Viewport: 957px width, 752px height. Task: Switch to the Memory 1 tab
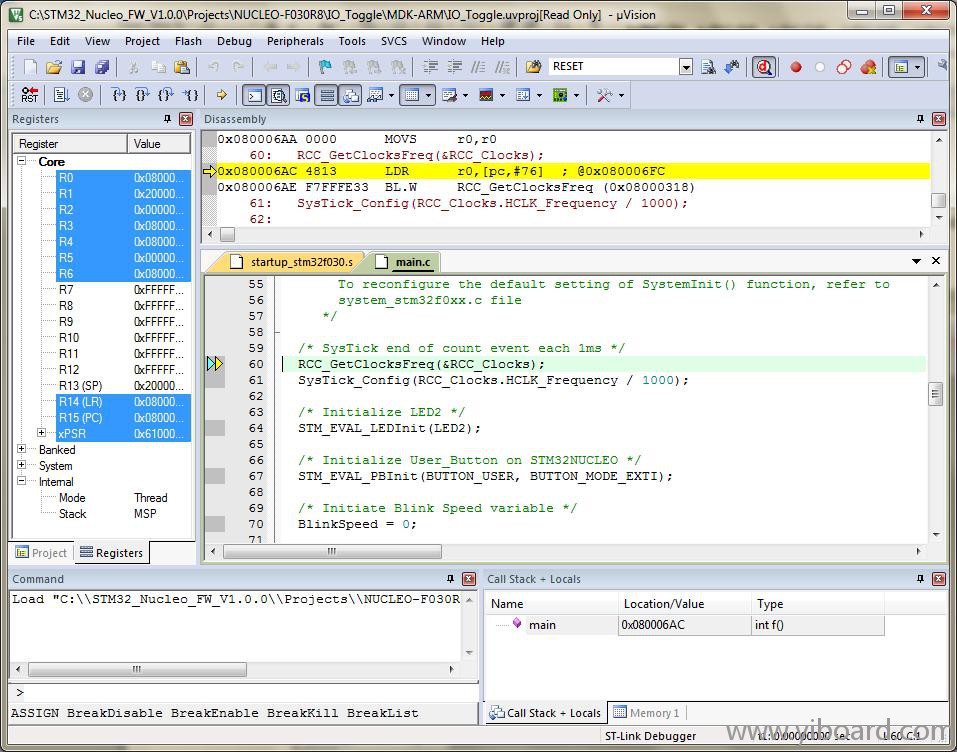point(646,712)
